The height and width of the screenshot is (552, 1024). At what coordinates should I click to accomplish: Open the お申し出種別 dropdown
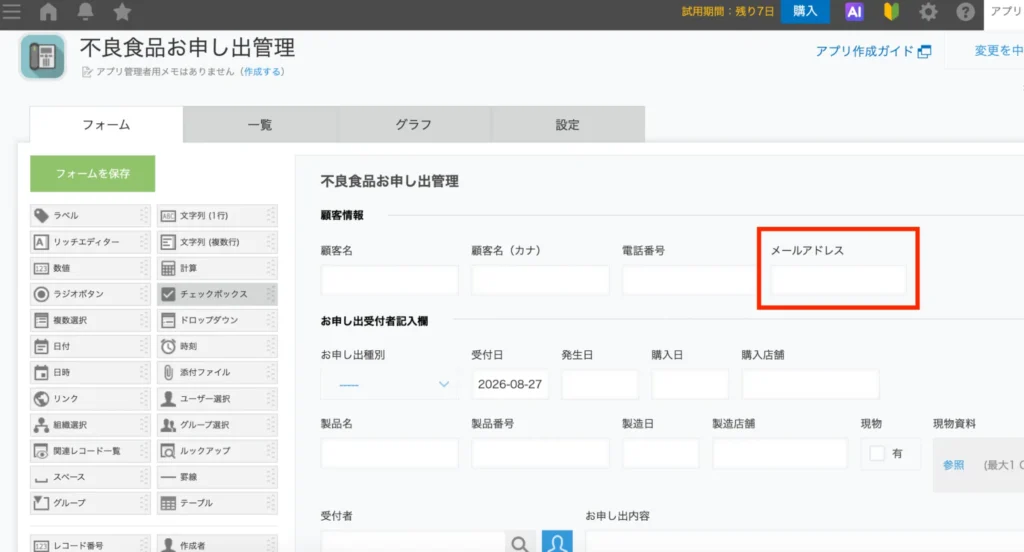(x=390, y=384)
